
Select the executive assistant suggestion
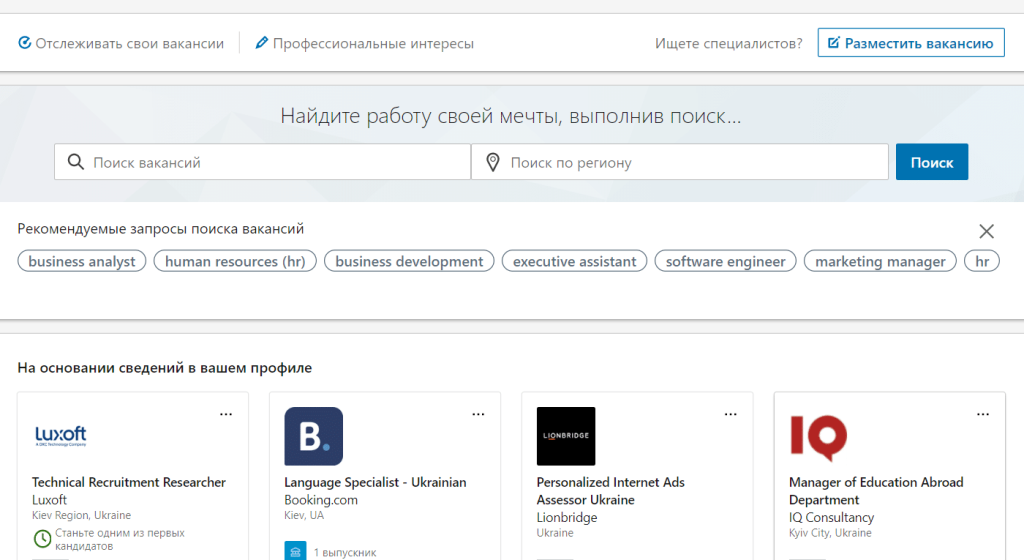575,261
